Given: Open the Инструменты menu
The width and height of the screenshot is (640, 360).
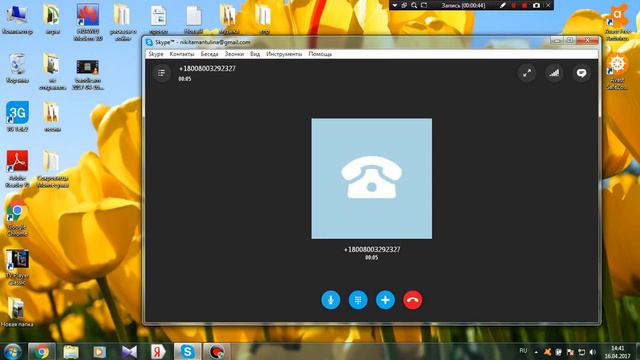Looking at the screenshot, I should click(284, 54).
